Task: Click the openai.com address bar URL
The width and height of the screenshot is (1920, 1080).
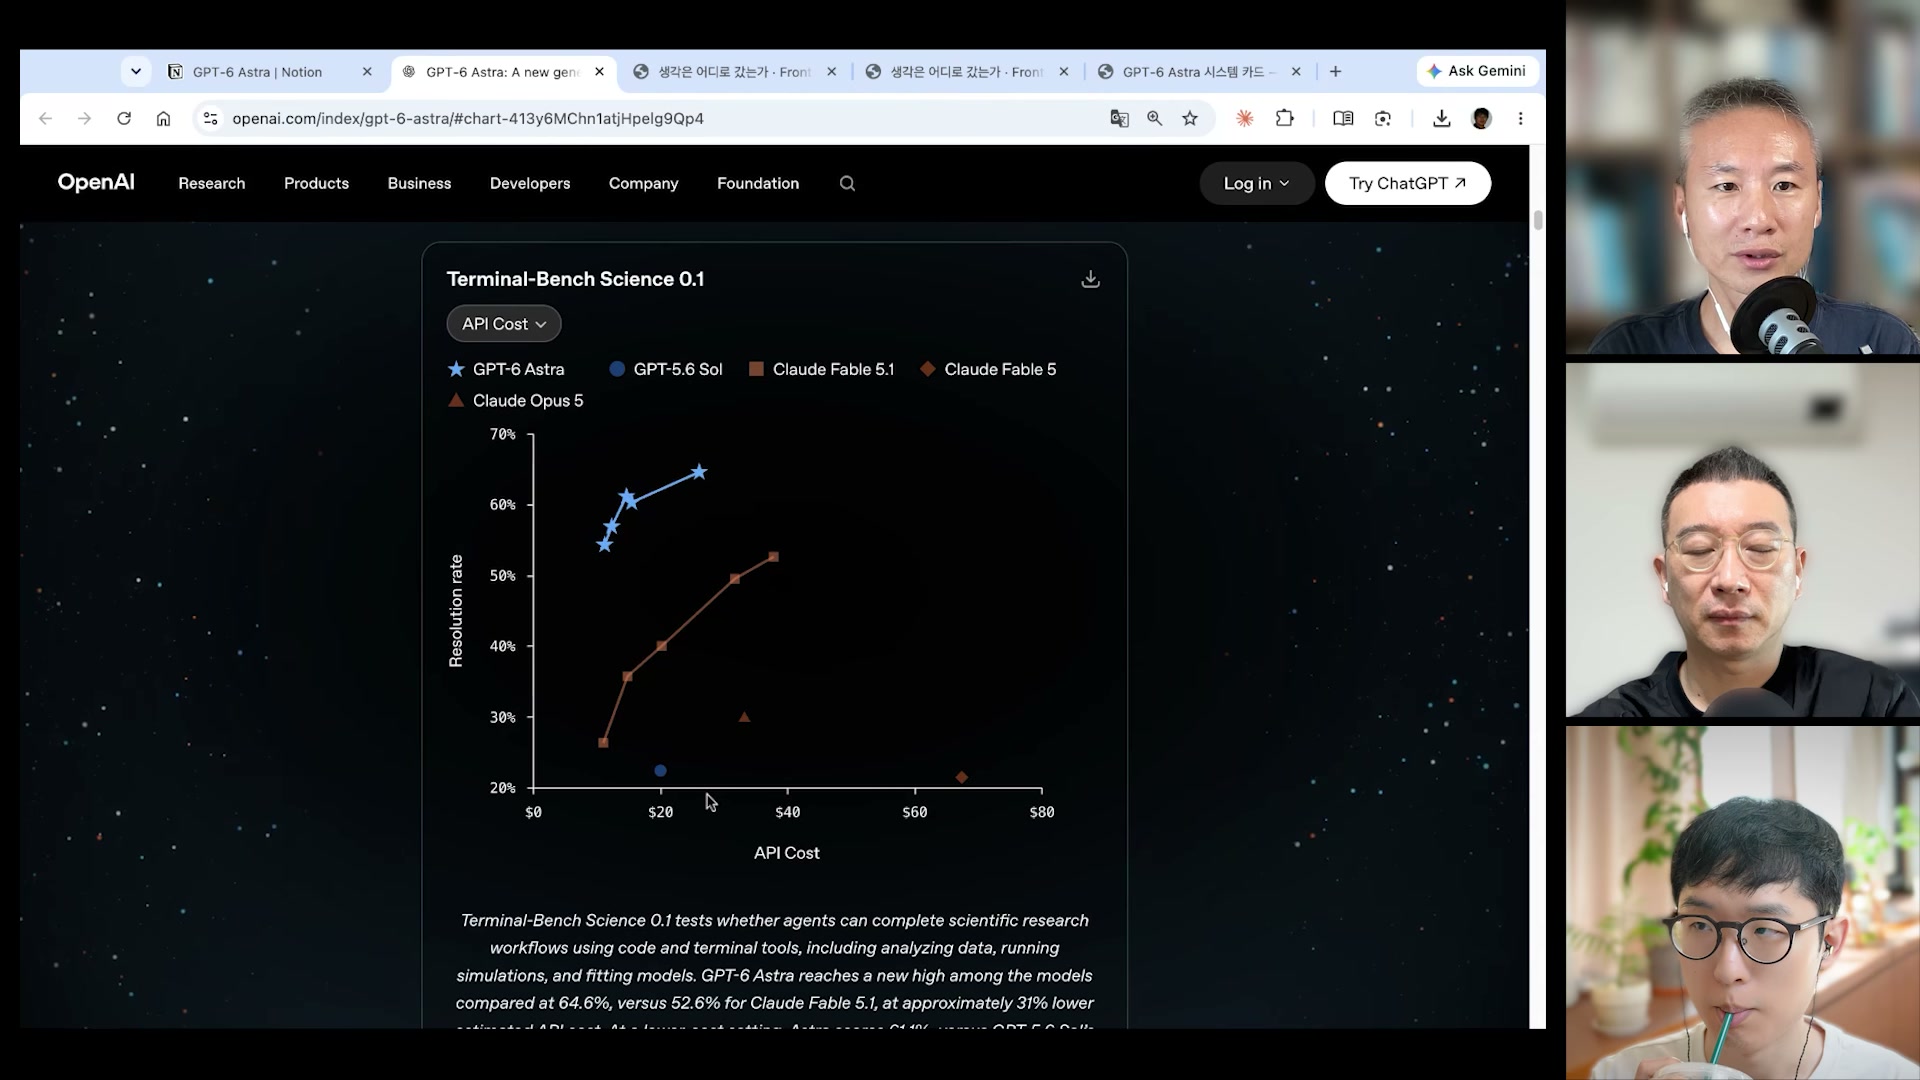Action: click(468, 118)
